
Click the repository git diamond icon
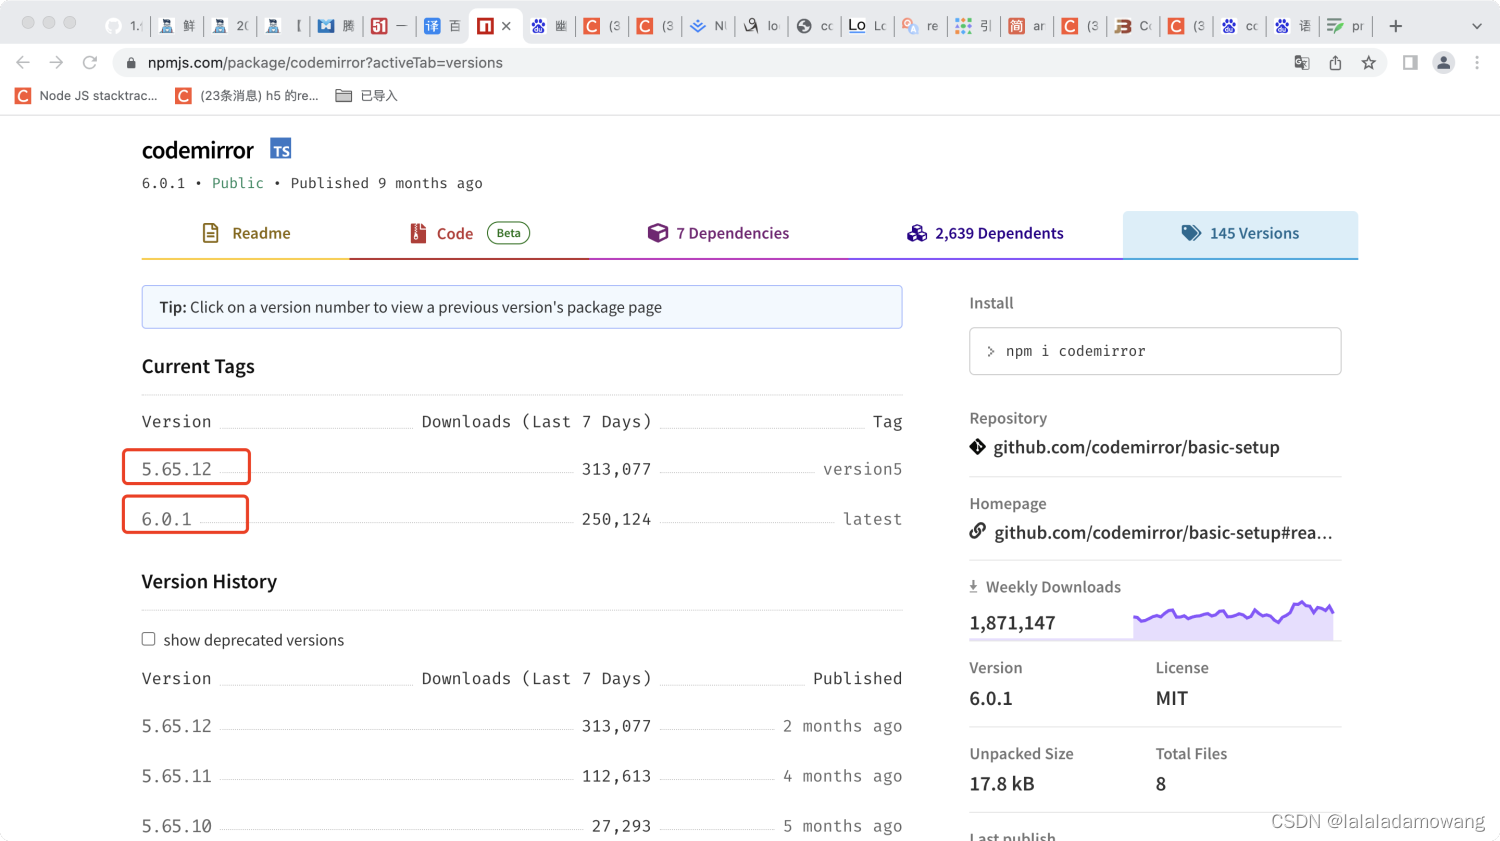coord(978,447)
